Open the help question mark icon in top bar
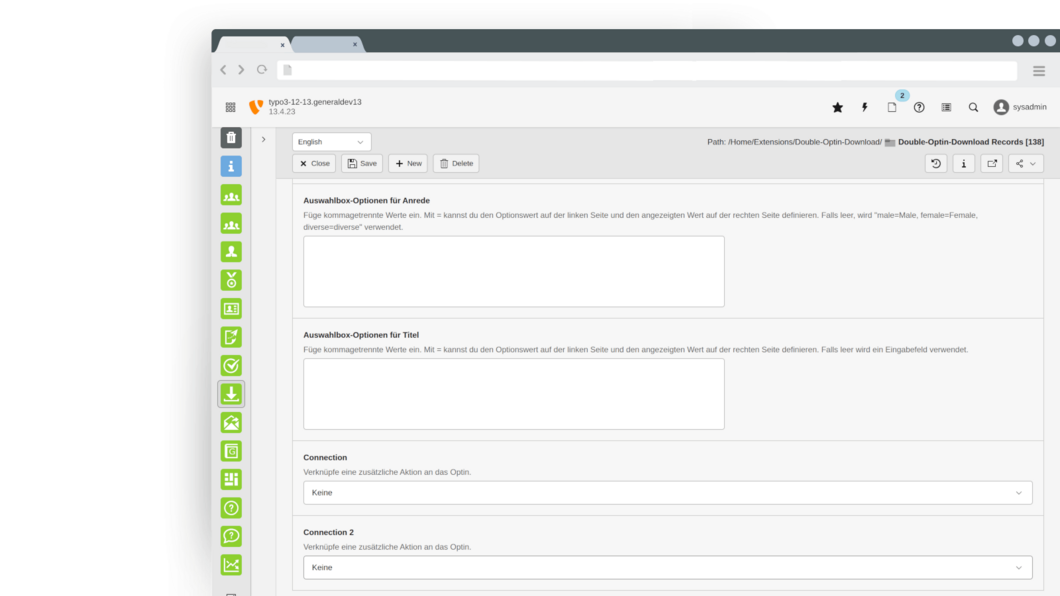Viewport: 1060px width, 596px height. (x=919, y=107)
